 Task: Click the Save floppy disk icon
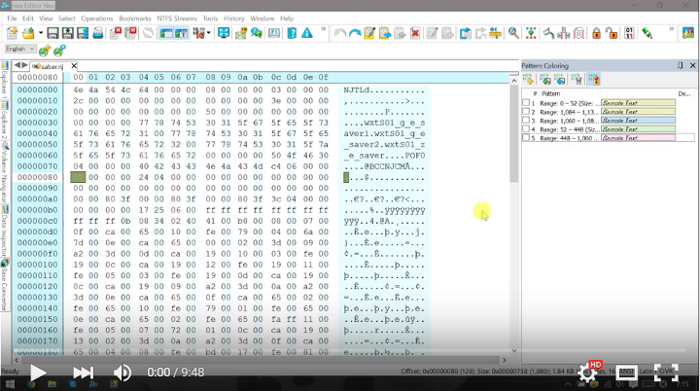point(53,33)
